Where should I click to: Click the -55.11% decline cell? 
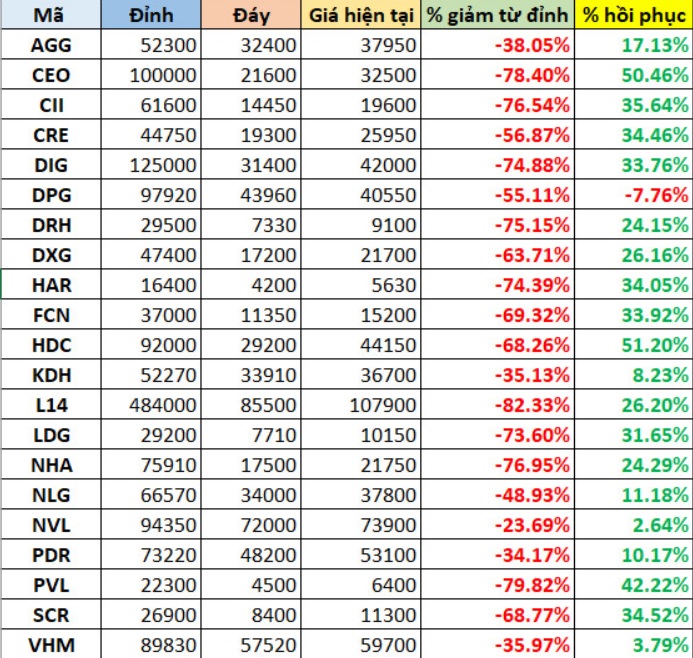498,195
